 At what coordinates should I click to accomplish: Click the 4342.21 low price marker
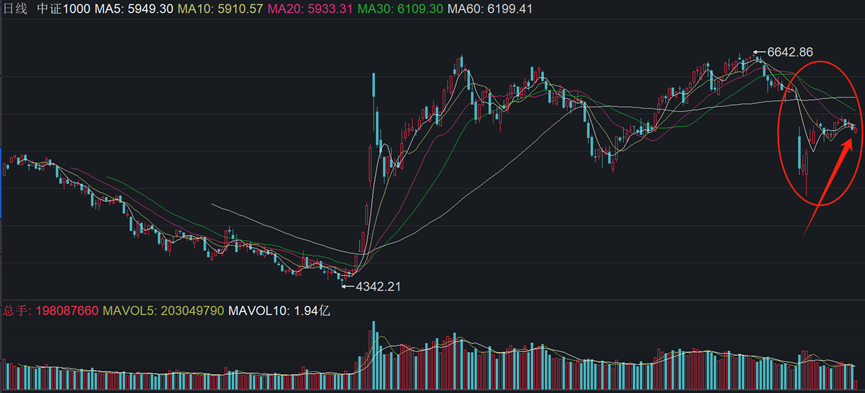click(378, 286)
